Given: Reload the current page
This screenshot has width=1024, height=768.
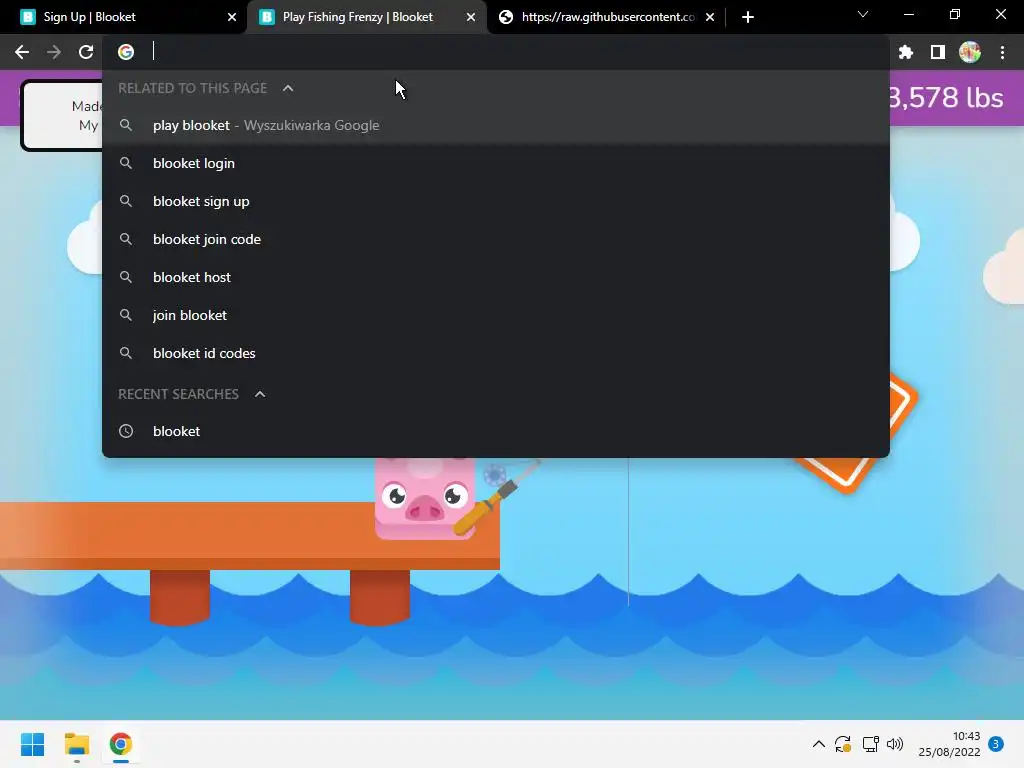Looking at the screenshot, I should click(86, 52).
